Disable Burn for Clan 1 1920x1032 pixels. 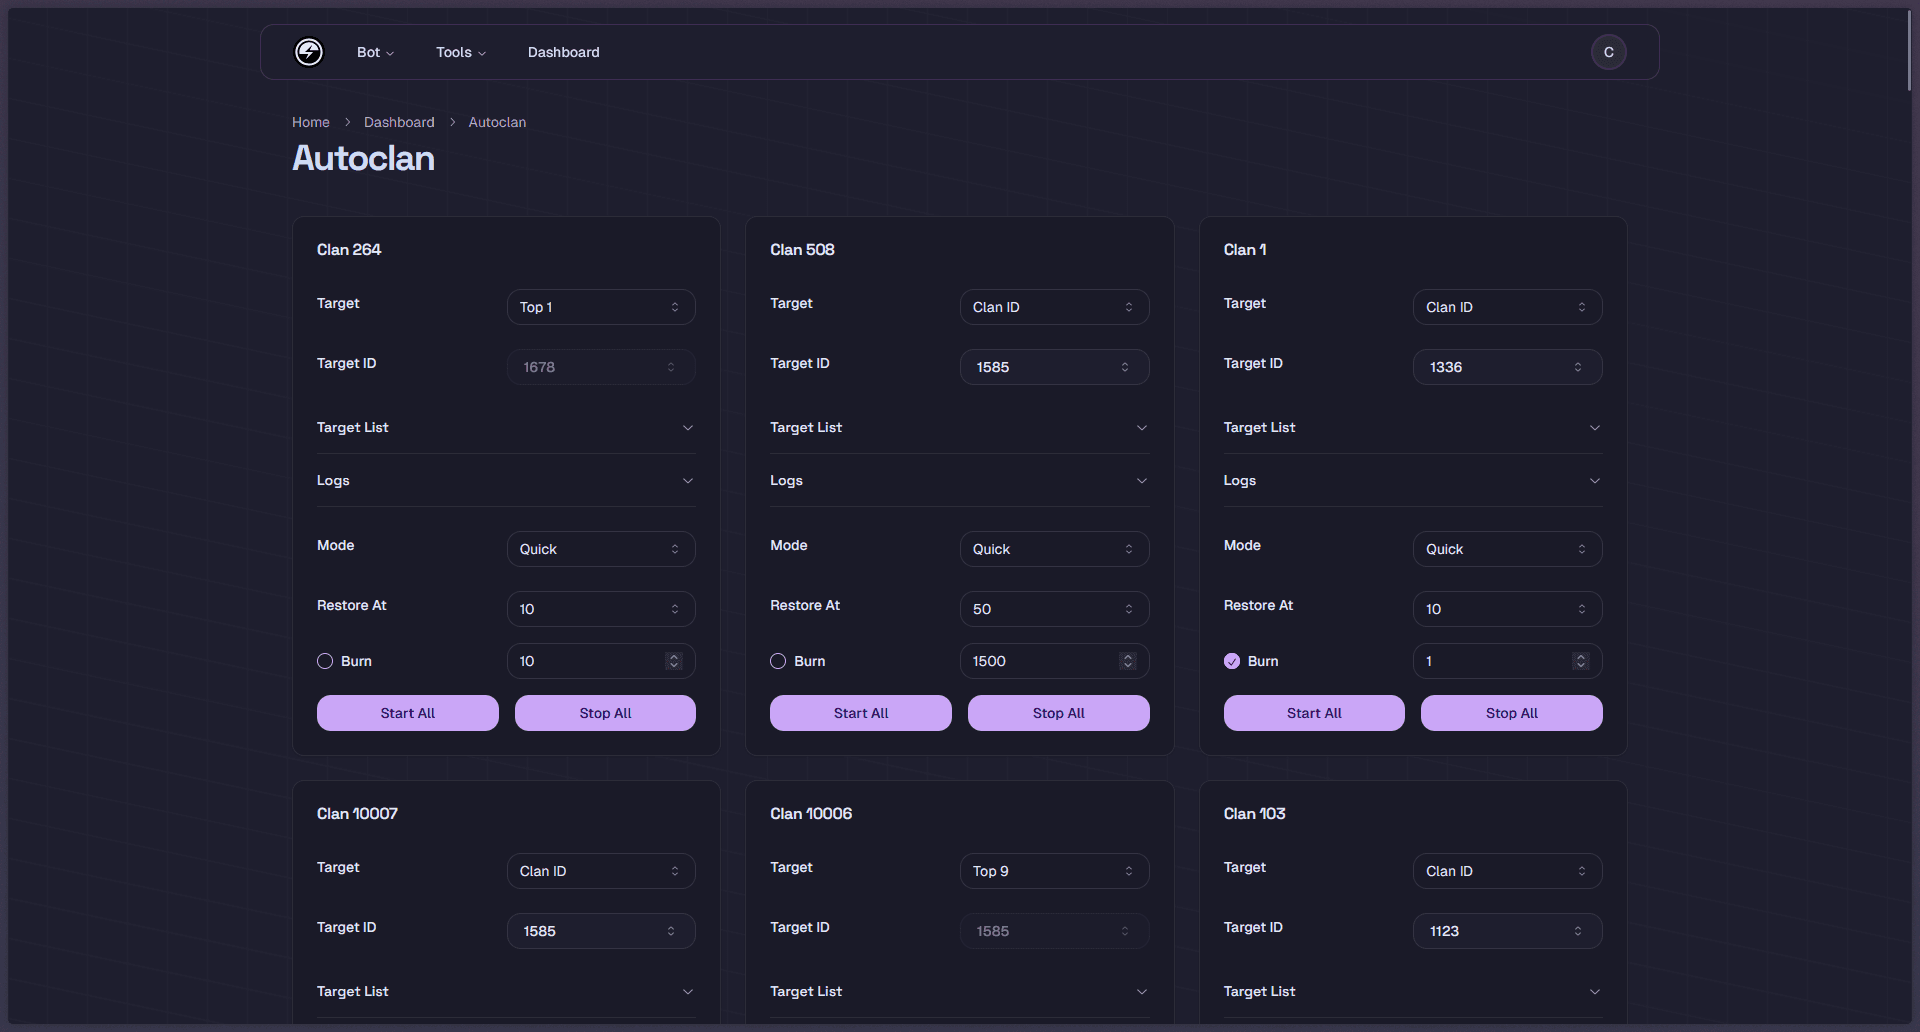pyautogui.click(x=1231, y=661)
